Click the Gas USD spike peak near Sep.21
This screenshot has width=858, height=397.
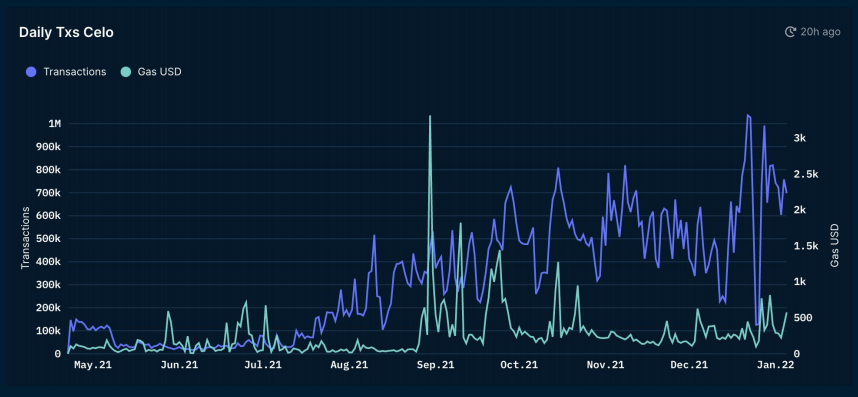[430, 116]
